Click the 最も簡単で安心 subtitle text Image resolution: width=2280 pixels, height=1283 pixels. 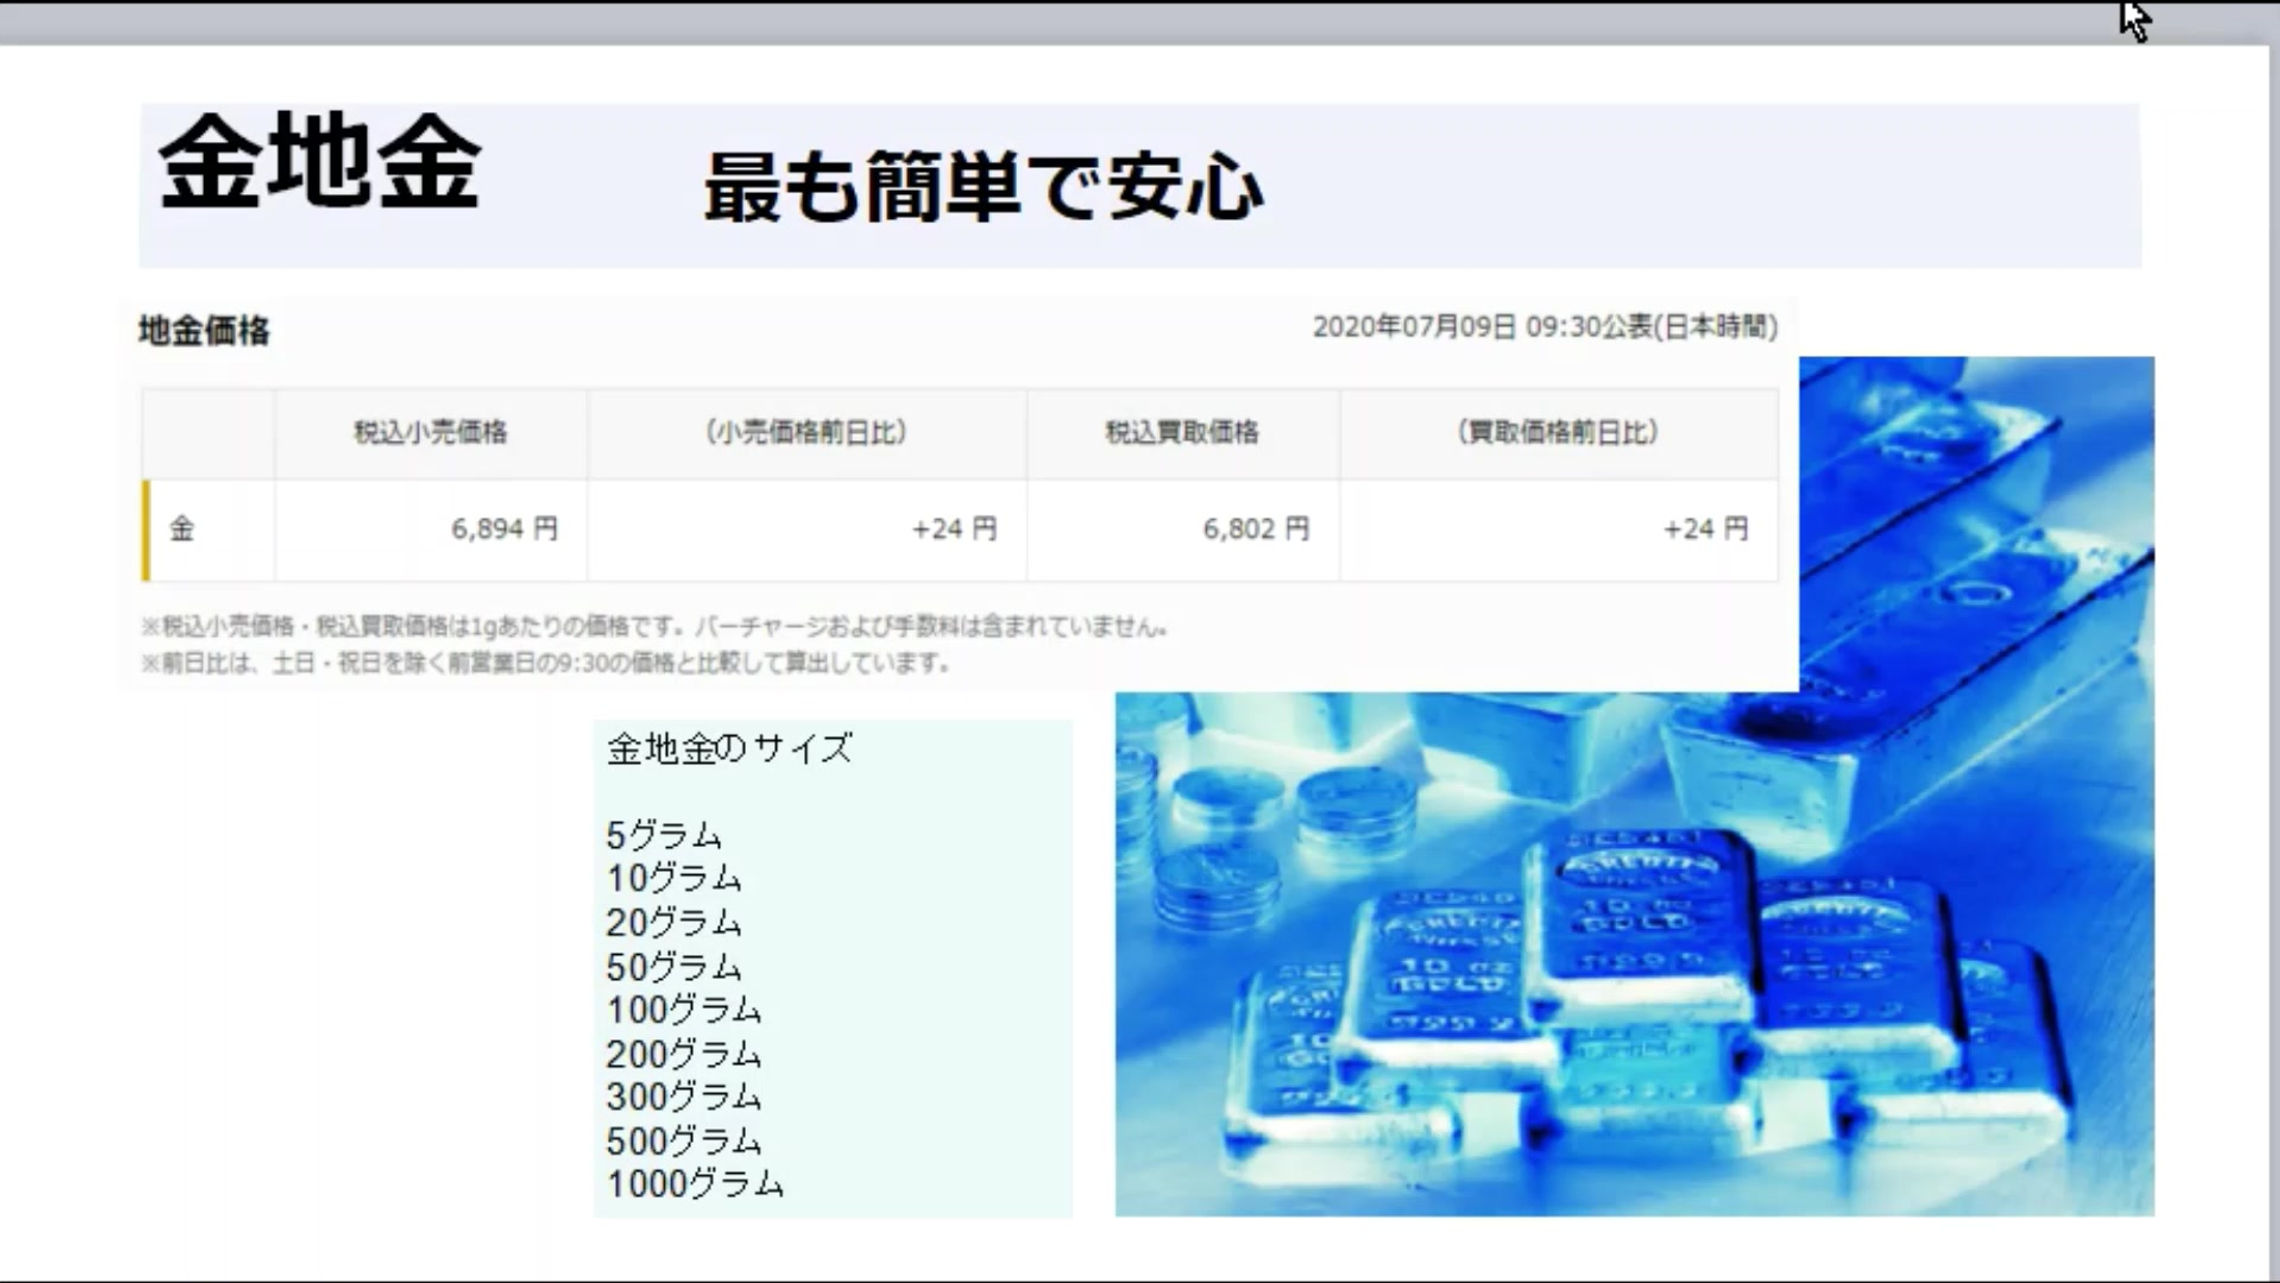983,187
